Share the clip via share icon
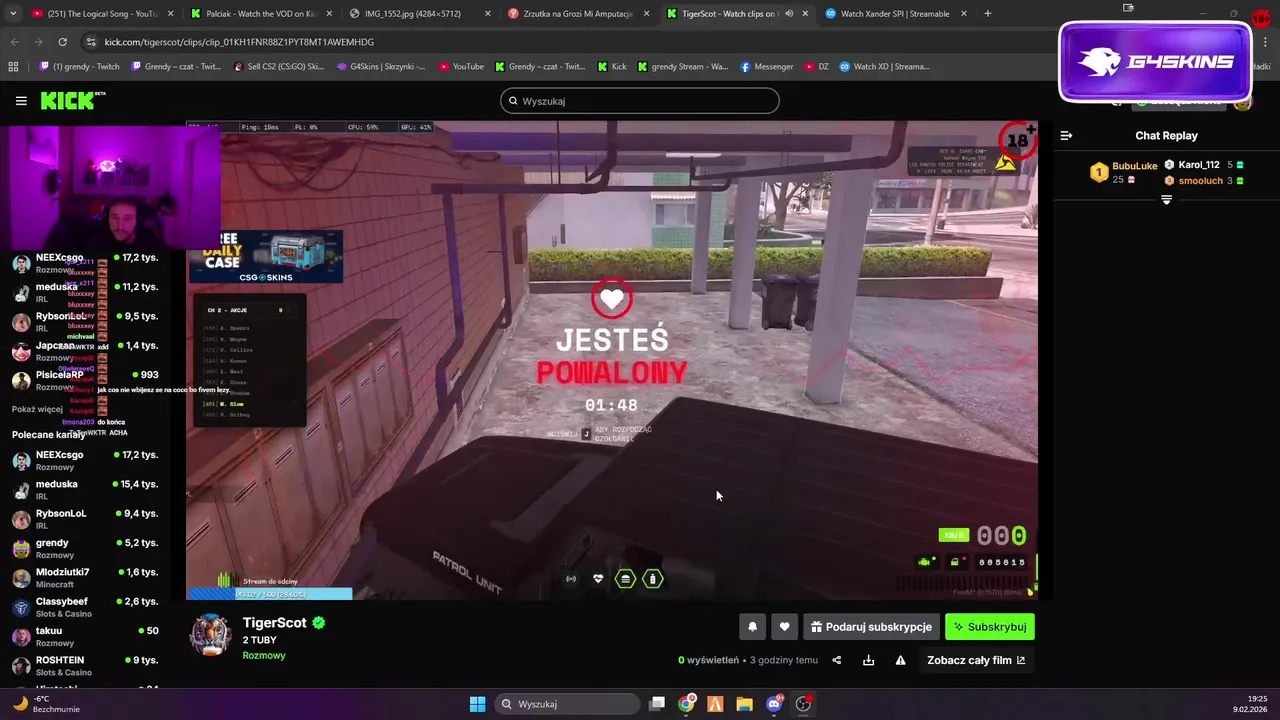Image resolution: width=1280 pixels, height=720 pixels. (837, 660)
